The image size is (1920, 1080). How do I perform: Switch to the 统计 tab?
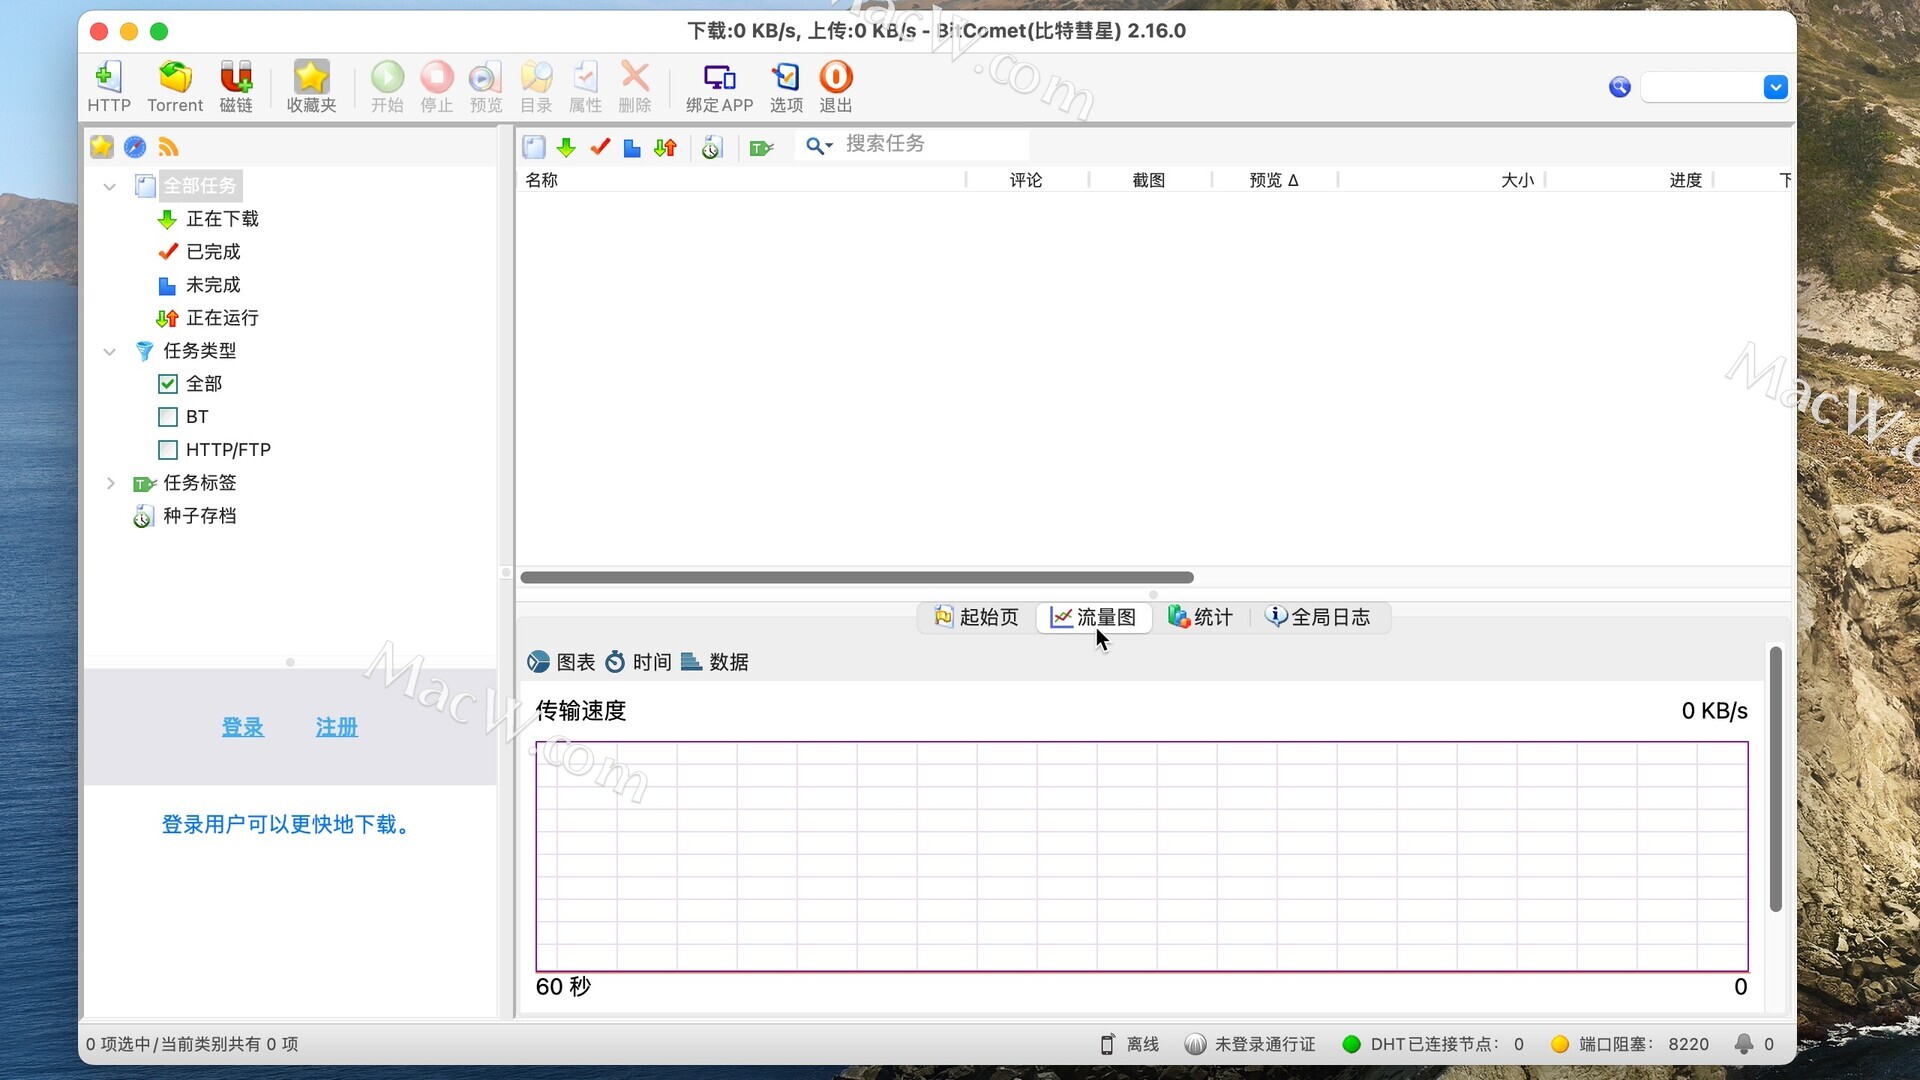[1201, 617]
